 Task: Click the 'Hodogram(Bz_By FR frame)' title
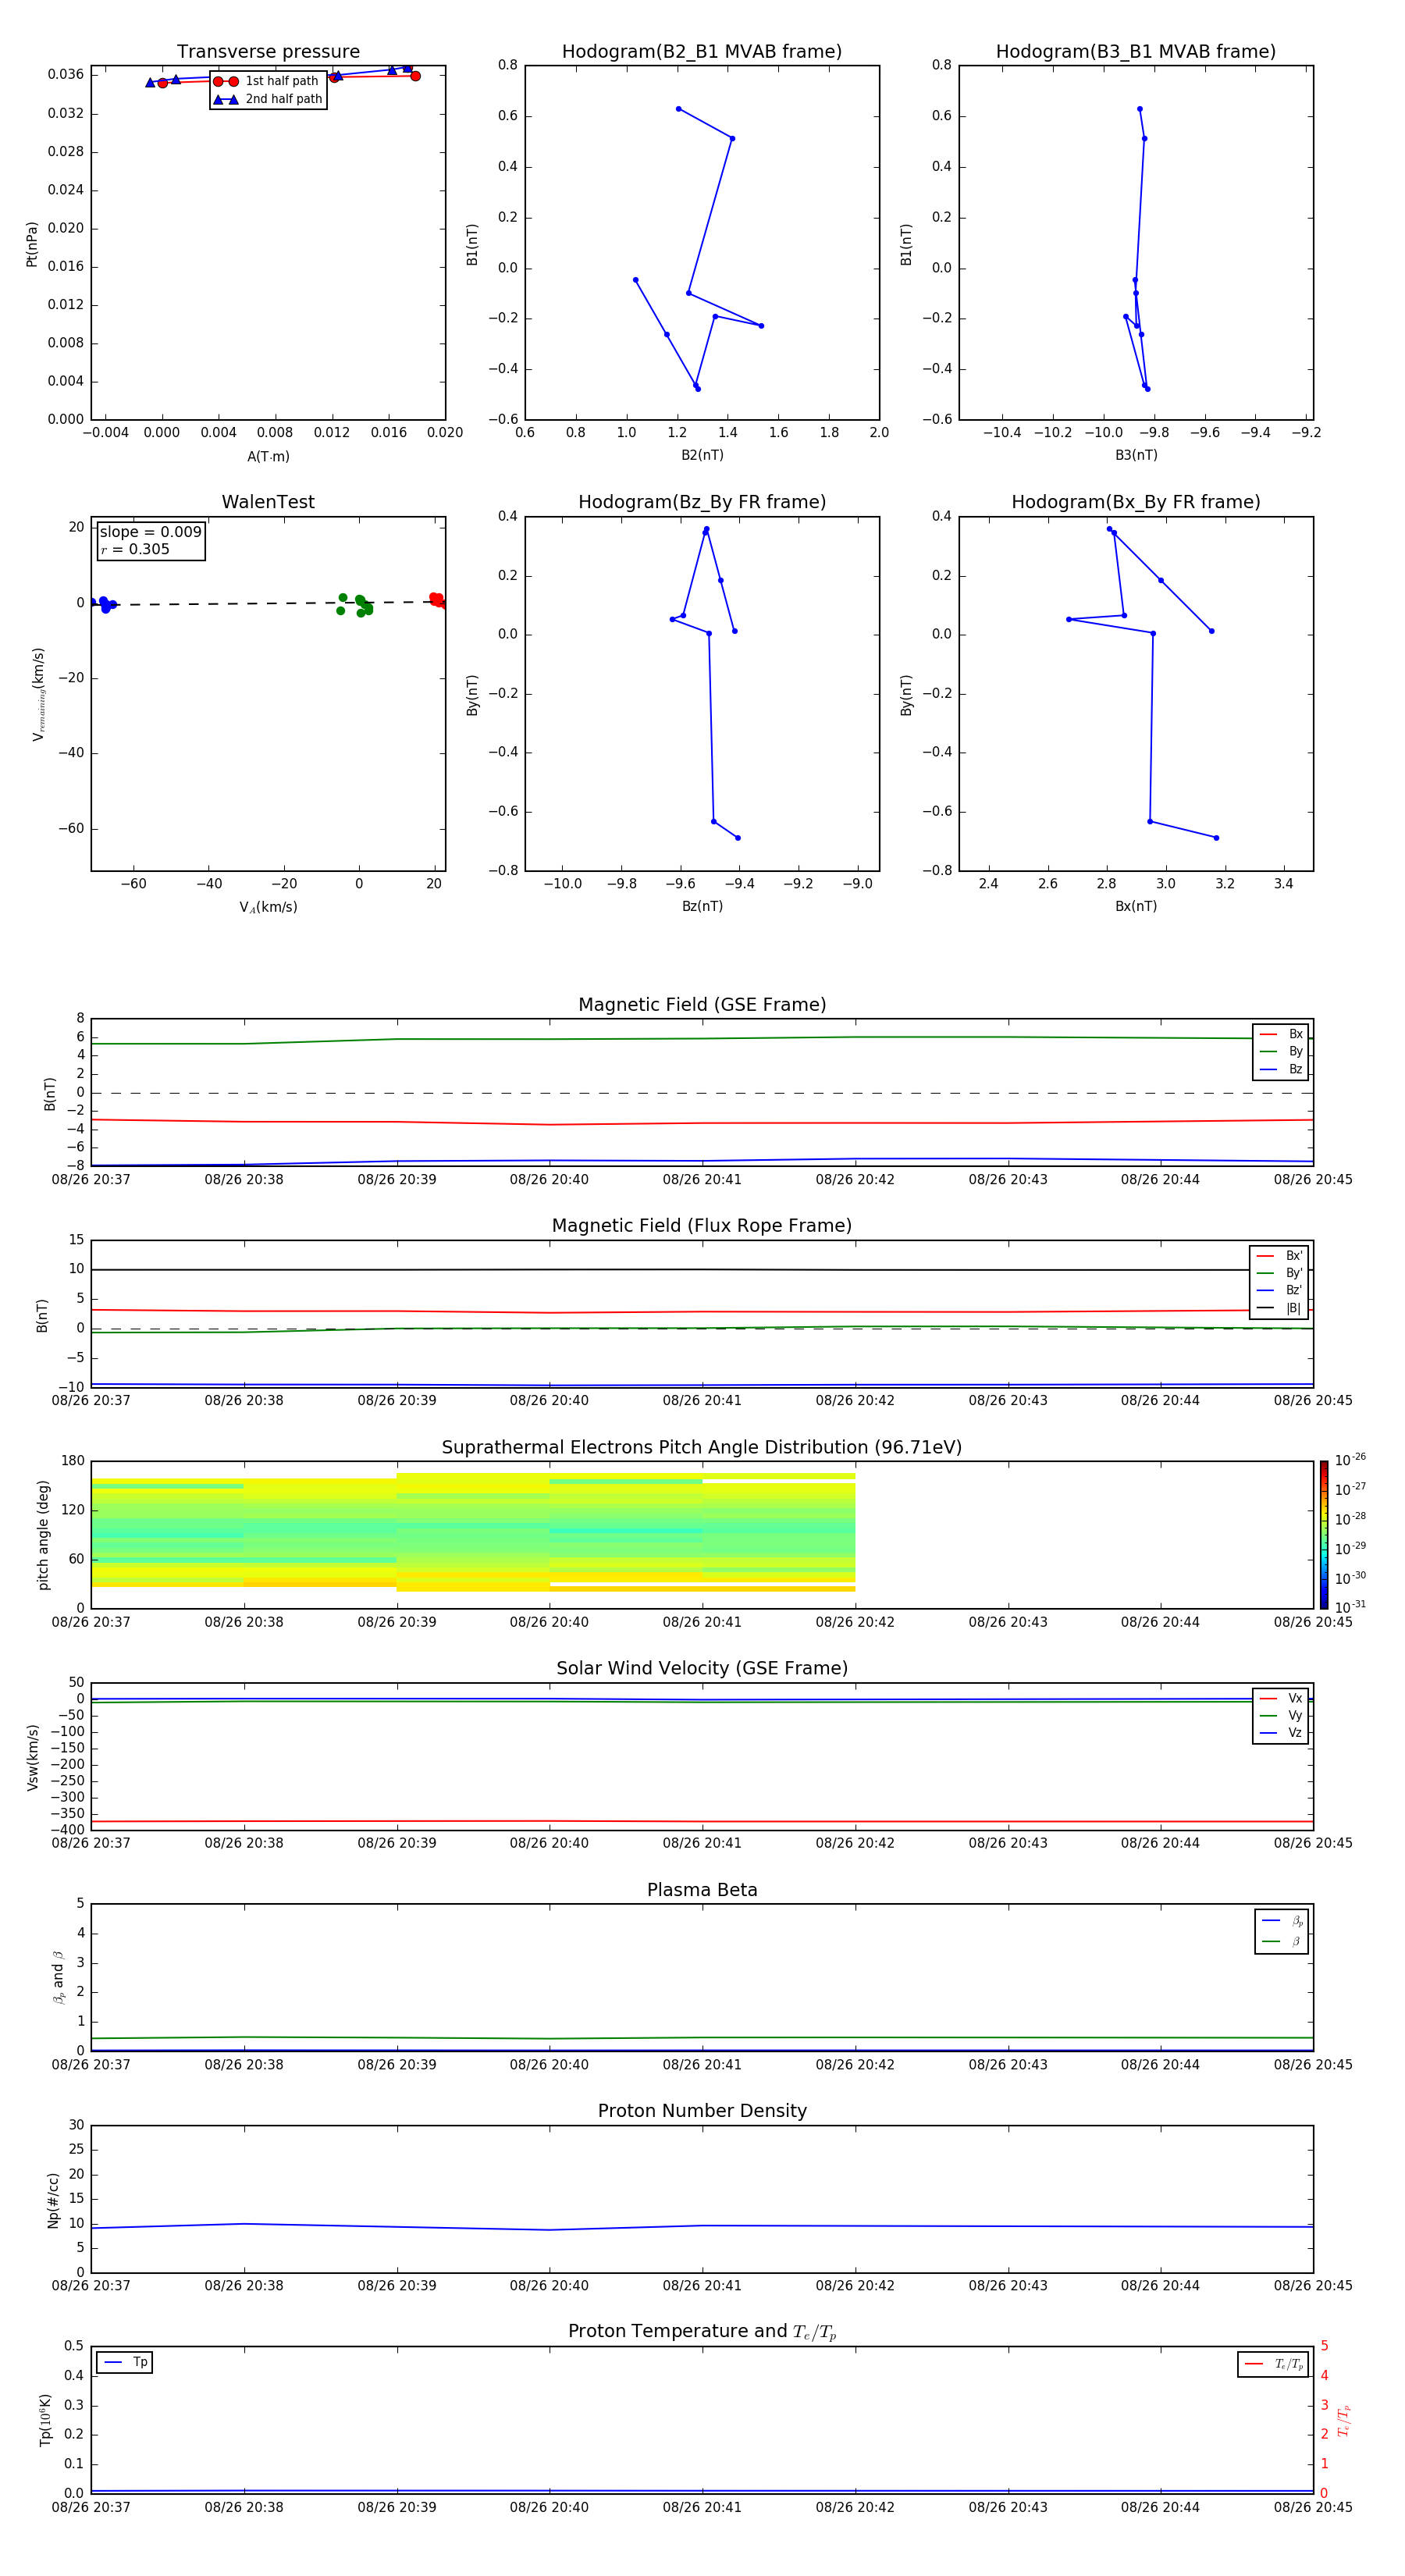click(x=702, y=502)
